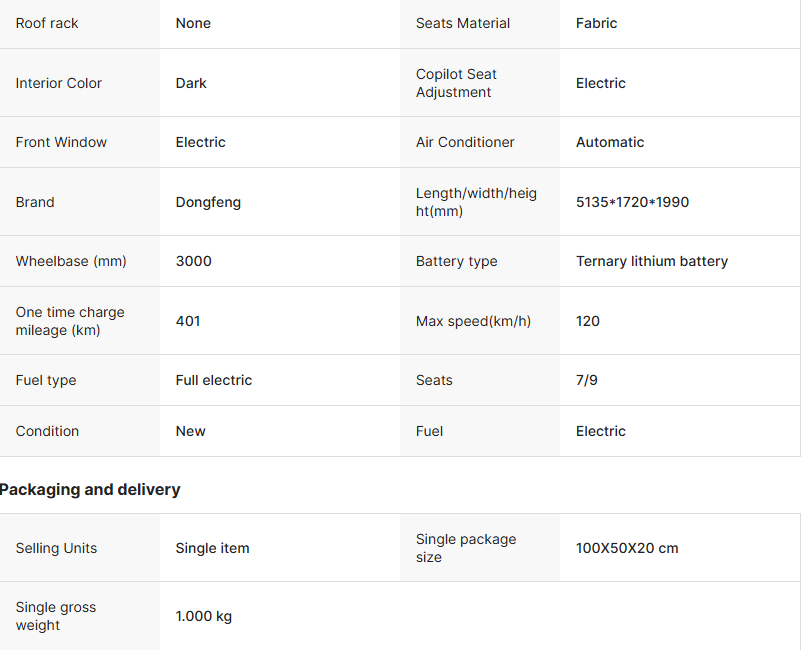Select the 'Air Conditioner' label
Screen dimensions: 803x650
click(465, 142)
